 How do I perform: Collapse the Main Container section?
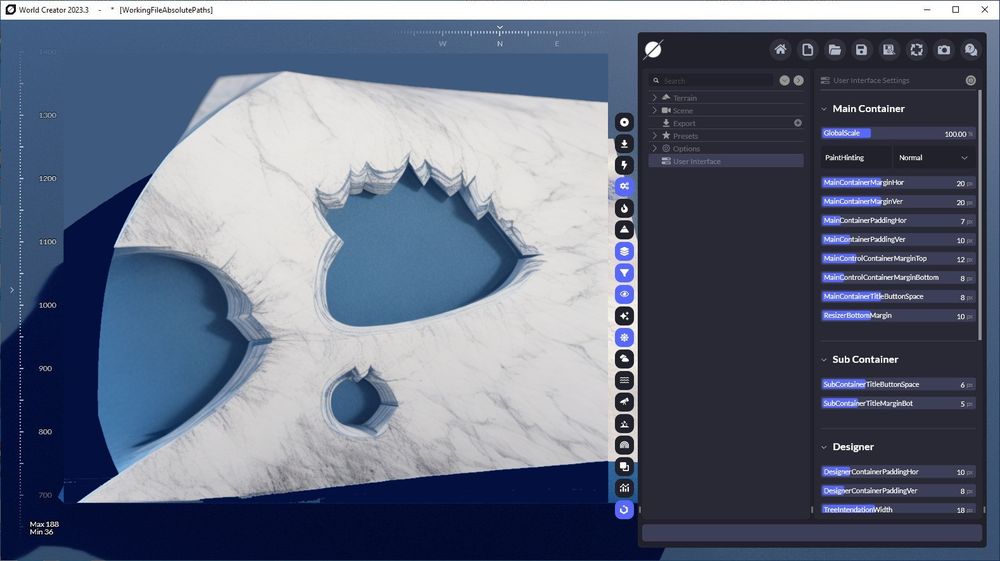click(824, 109)
